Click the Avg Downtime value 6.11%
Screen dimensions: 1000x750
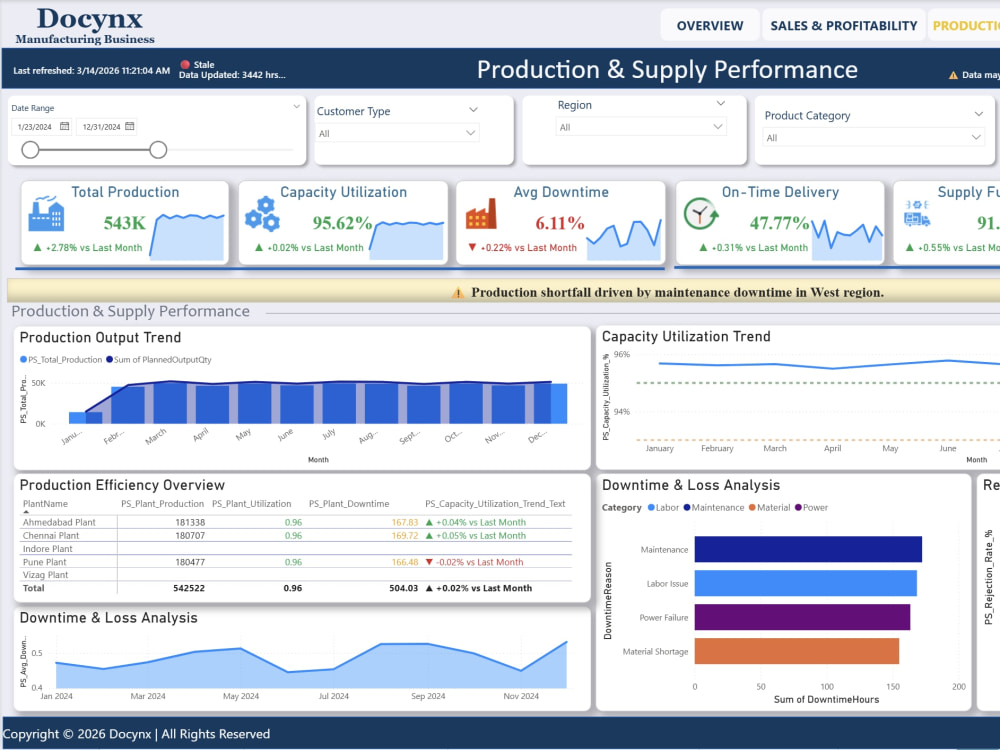point(560,223)
